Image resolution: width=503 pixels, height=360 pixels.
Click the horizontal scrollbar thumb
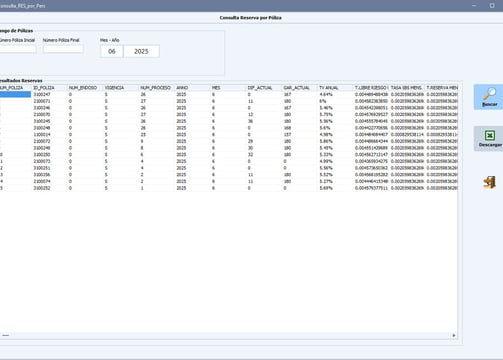pos(6,335)
